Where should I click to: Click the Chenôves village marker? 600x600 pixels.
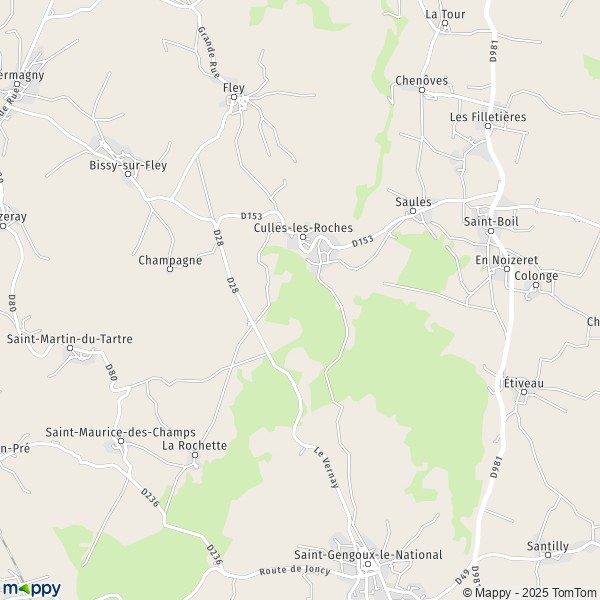tap(422, 90)
